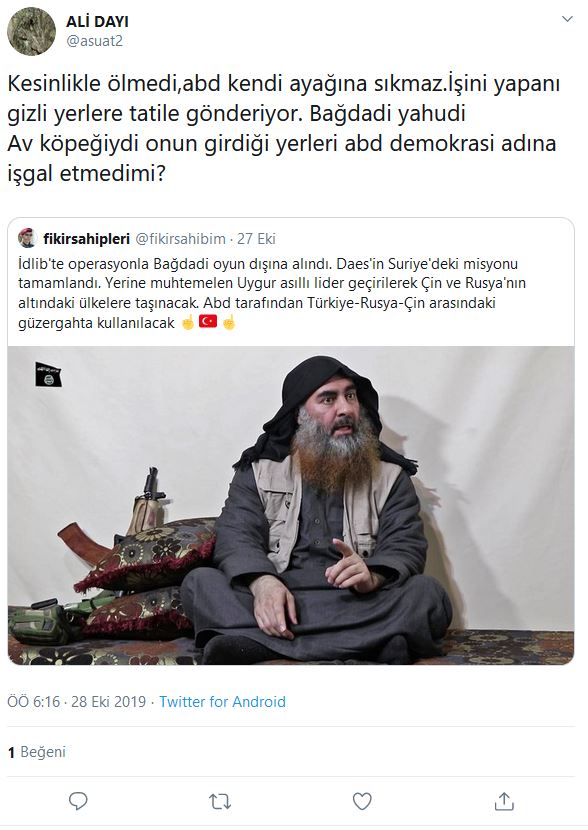The height and width of the screenshot is (830, 588).
Task: Open the ÖÖ 6:16 28 Eki 2019 timestamp
Action: tap(76, 701)
